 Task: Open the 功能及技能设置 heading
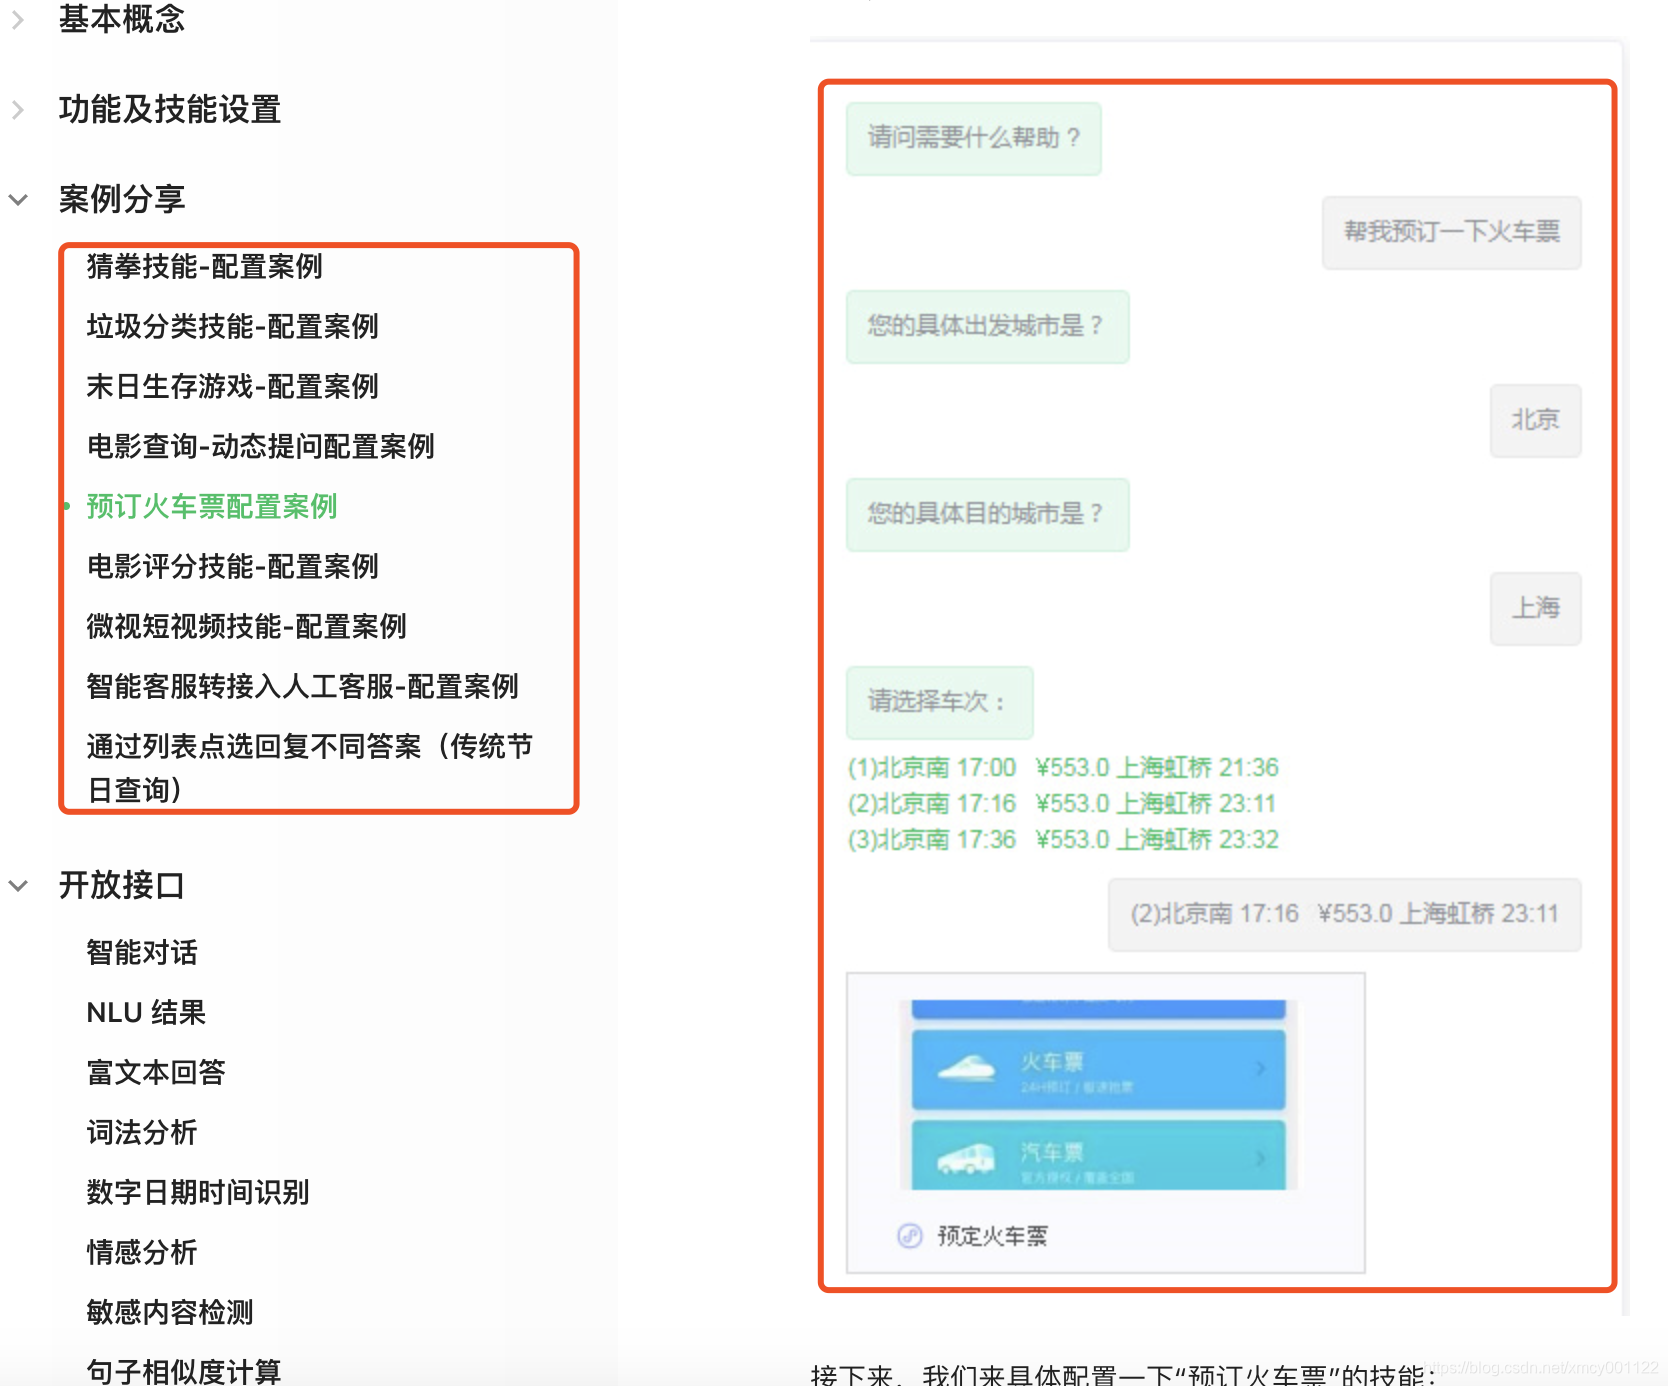click(x=170, y=109)
